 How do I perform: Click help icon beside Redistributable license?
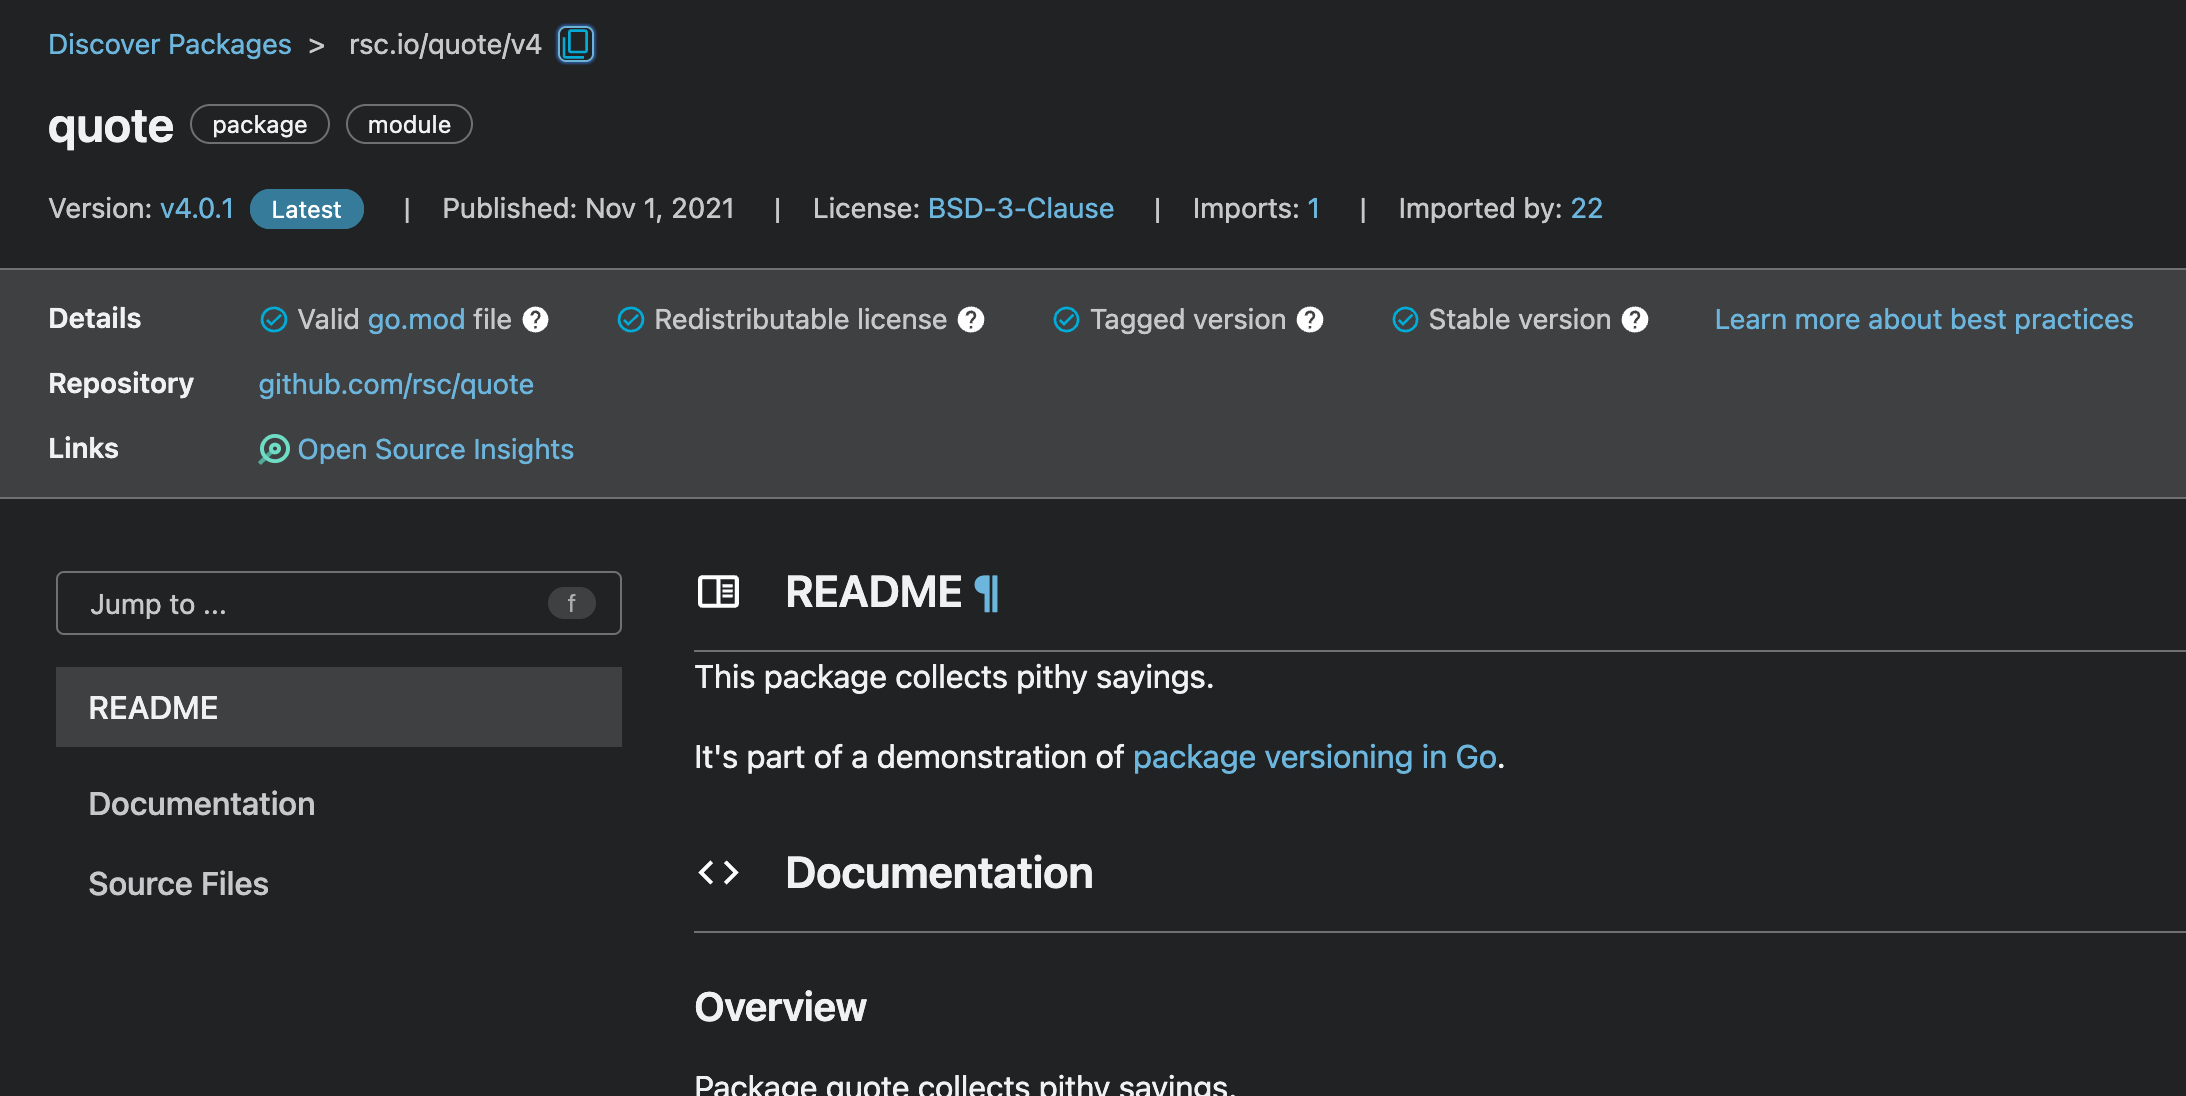pos(971,320)
